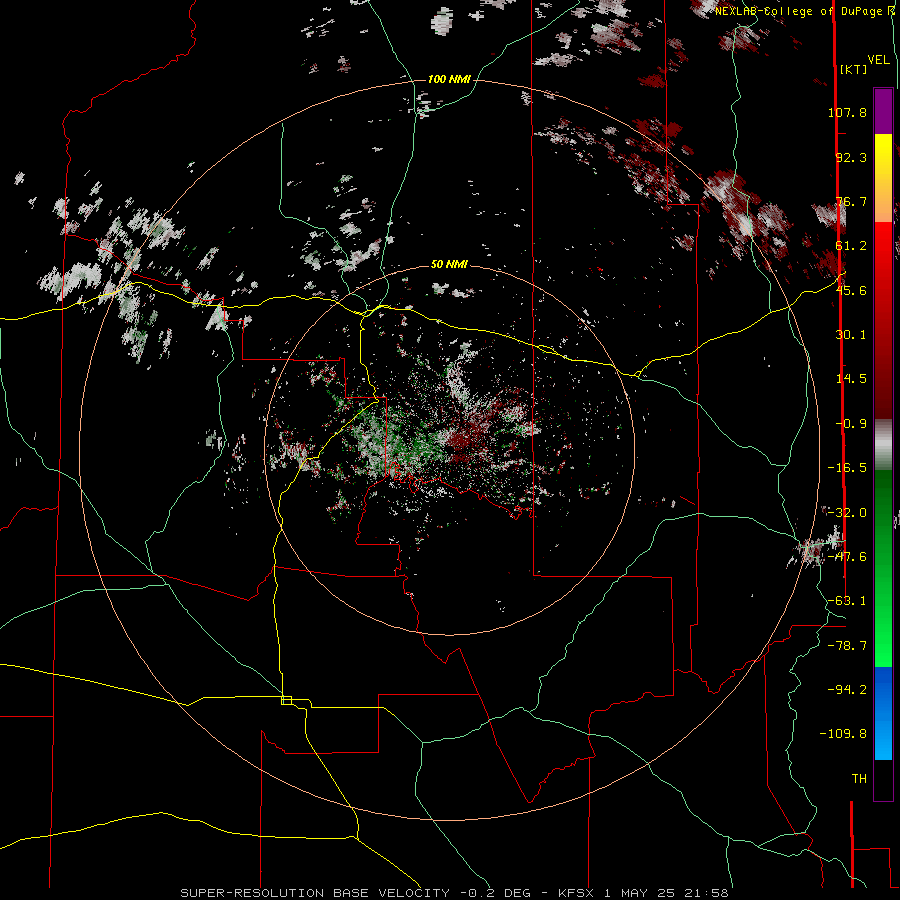Image resolution: width=900 pixels, height=900 pixels.
Task: Select the -47.6 legend value
Action: click(x=847, y=557)
